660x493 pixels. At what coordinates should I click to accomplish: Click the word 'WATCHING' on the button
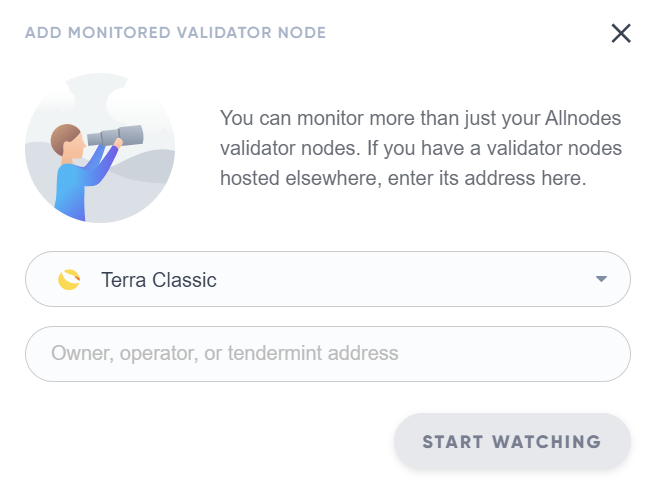tap(553, 441)
